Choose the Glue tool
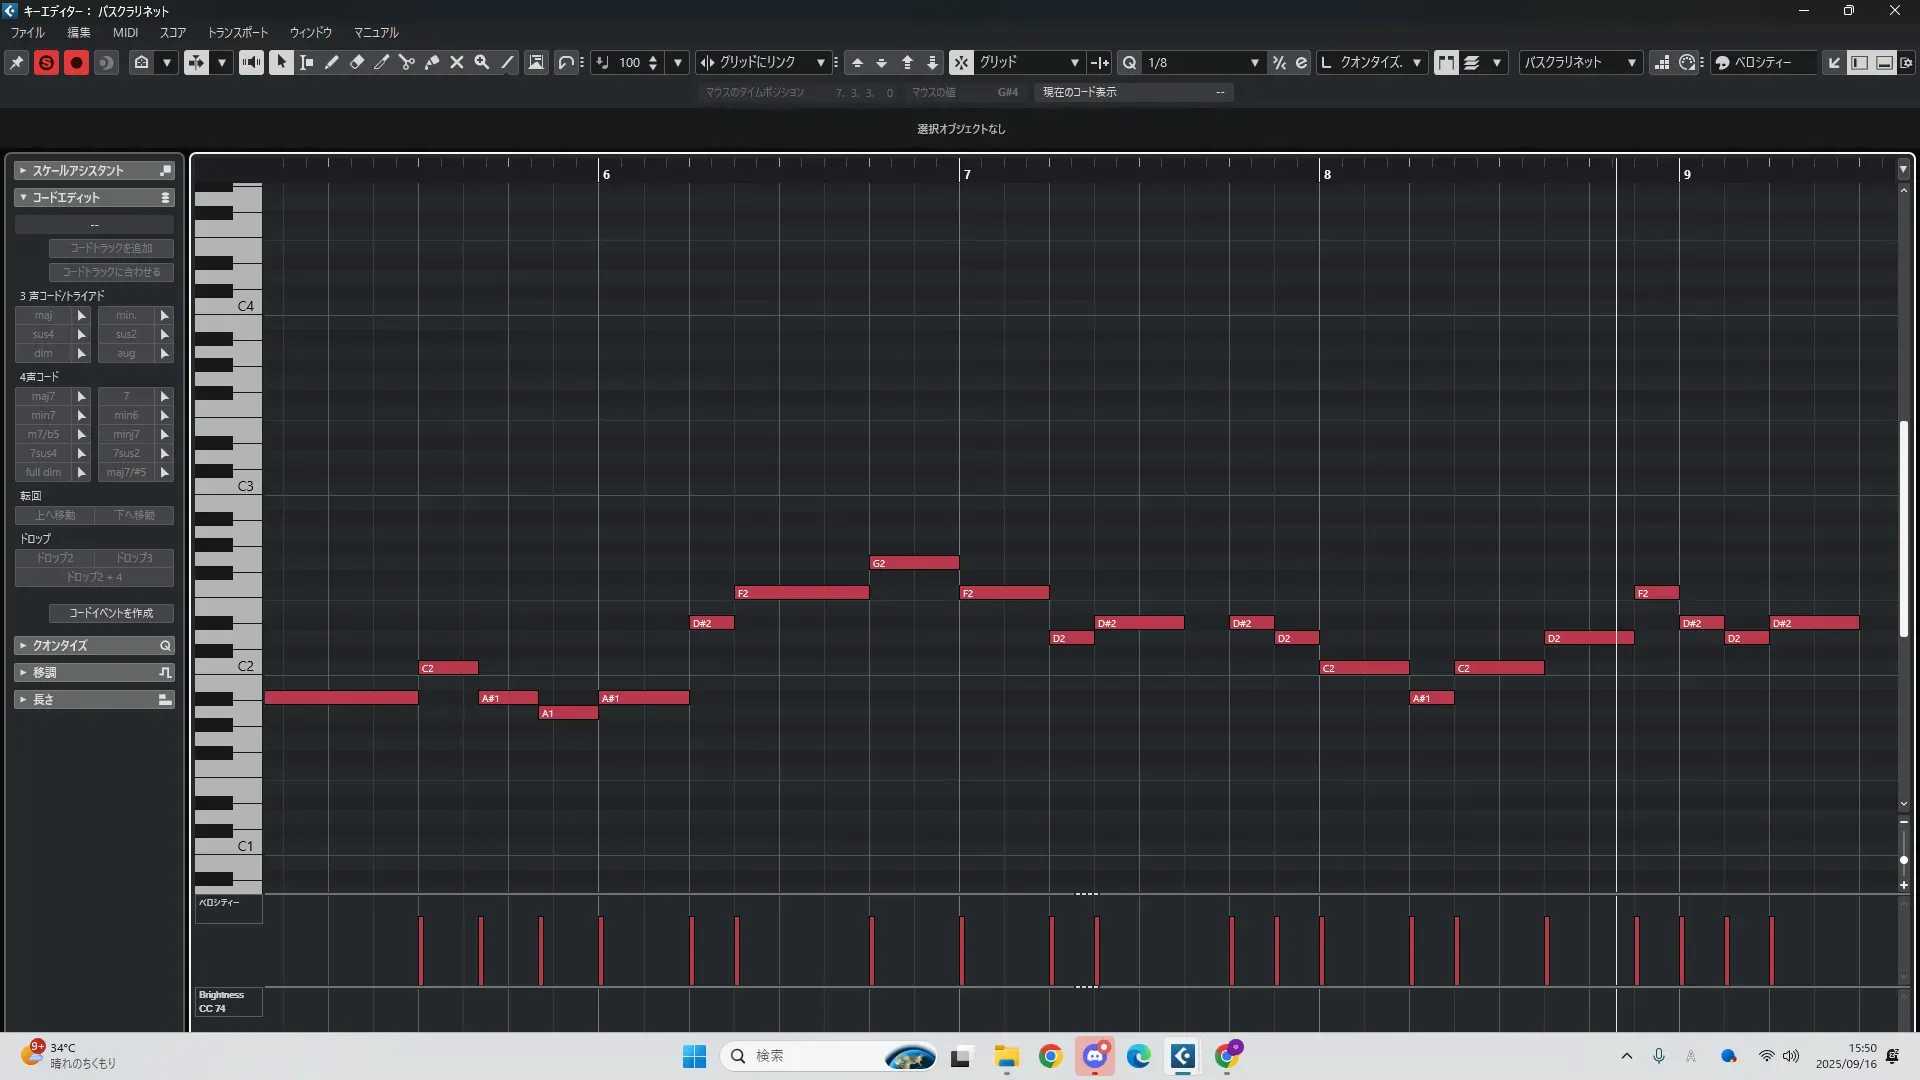This screenshot has width=1920, height=1080. click(x=432, y=62)
